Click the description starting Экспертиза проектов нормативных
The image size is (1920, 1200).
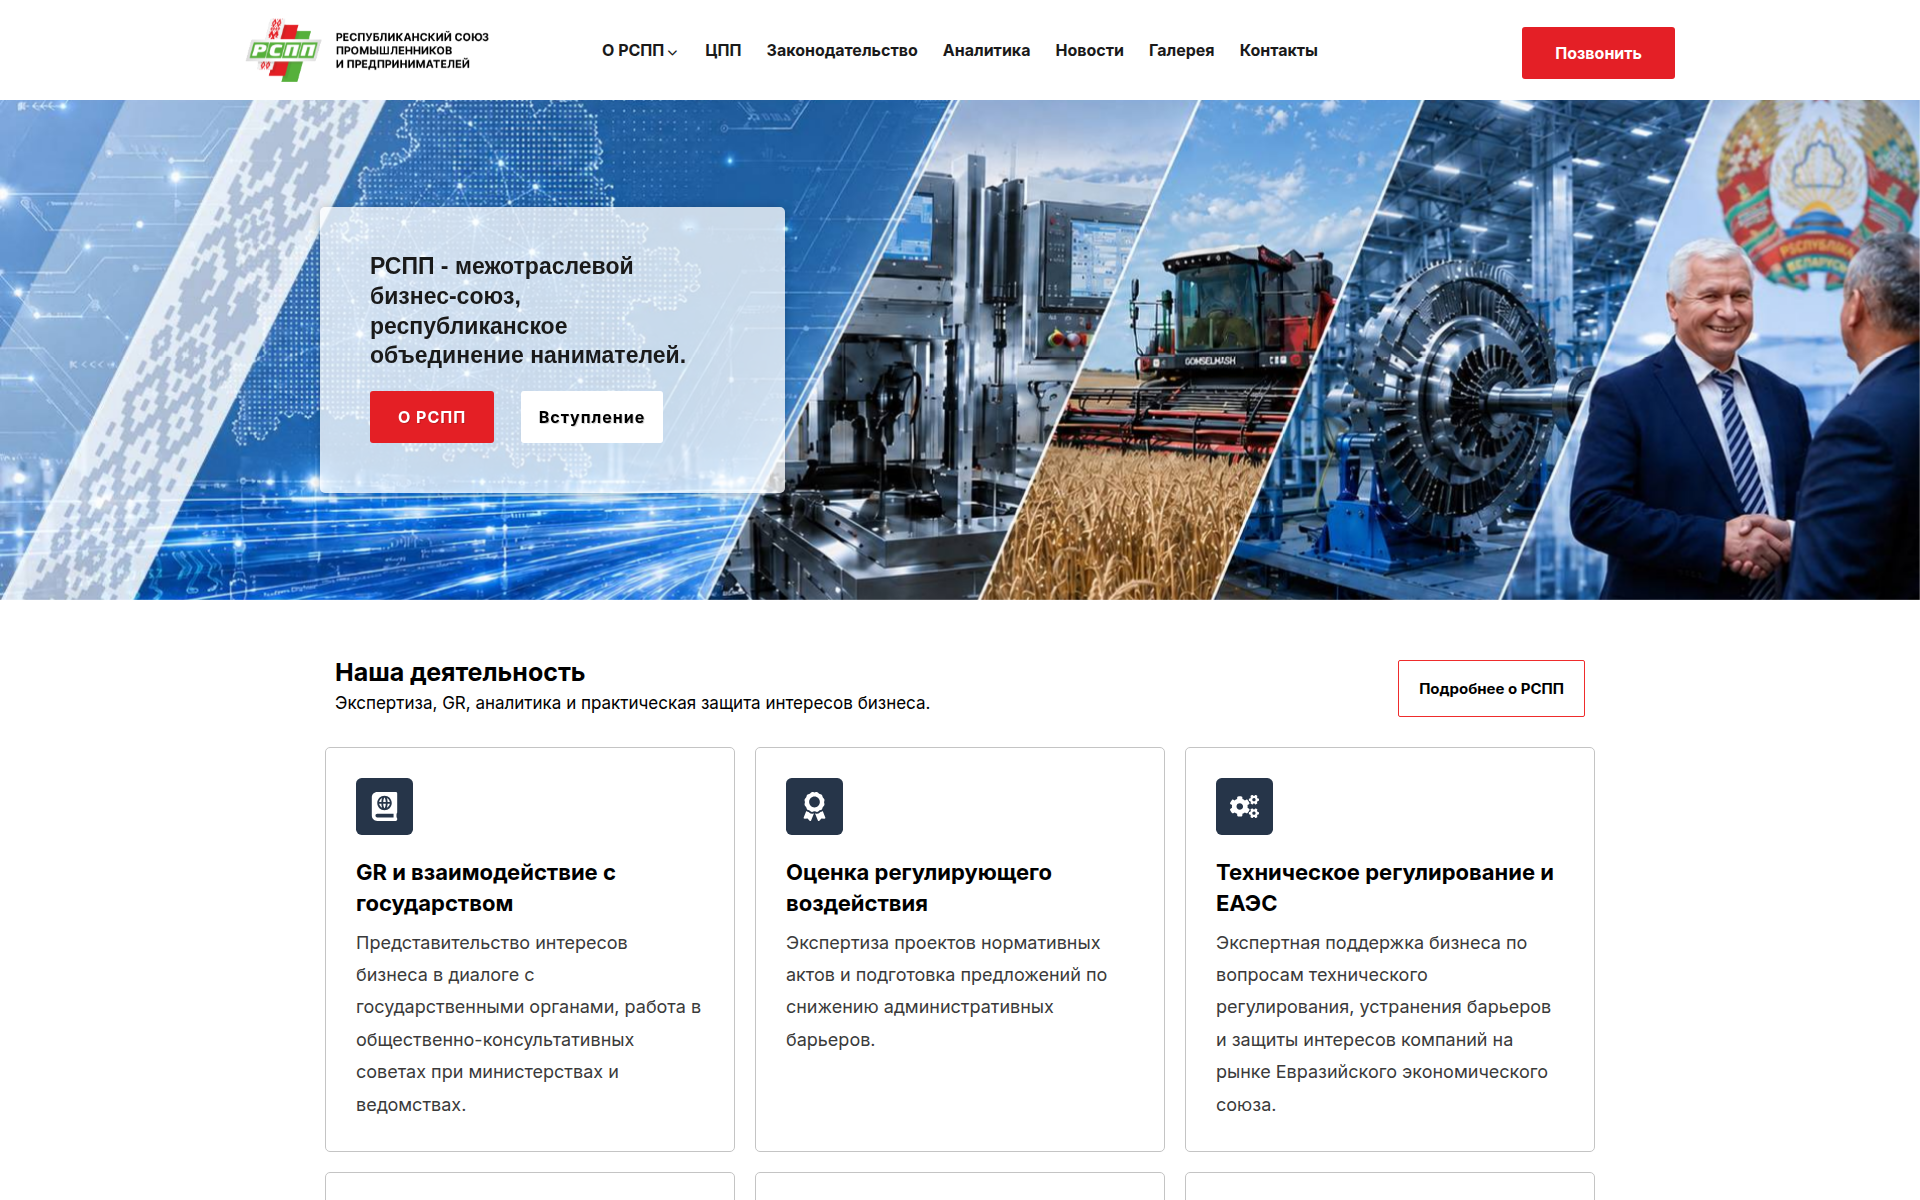tap(946, 991)
